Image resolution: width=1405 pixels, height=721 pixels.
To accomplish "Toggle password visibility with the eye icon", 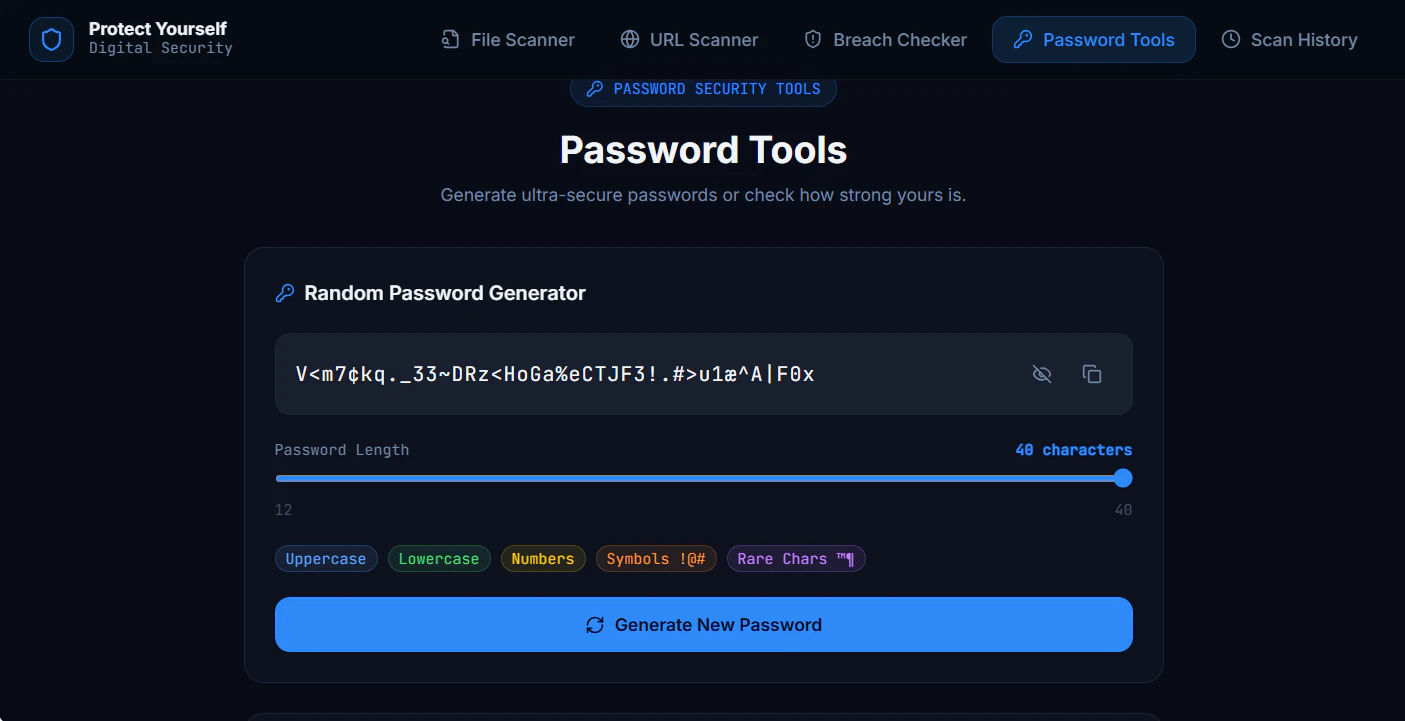I will tap(1042, 374).
